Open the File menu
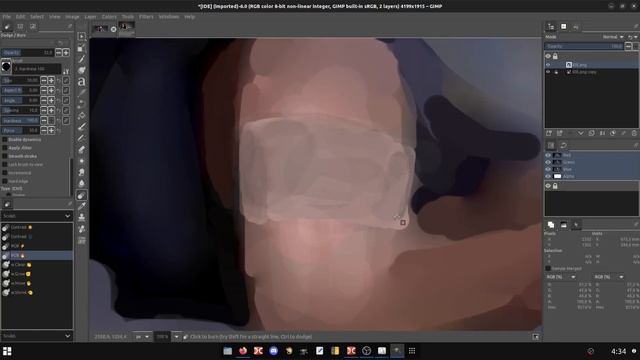 click(7, 17)
